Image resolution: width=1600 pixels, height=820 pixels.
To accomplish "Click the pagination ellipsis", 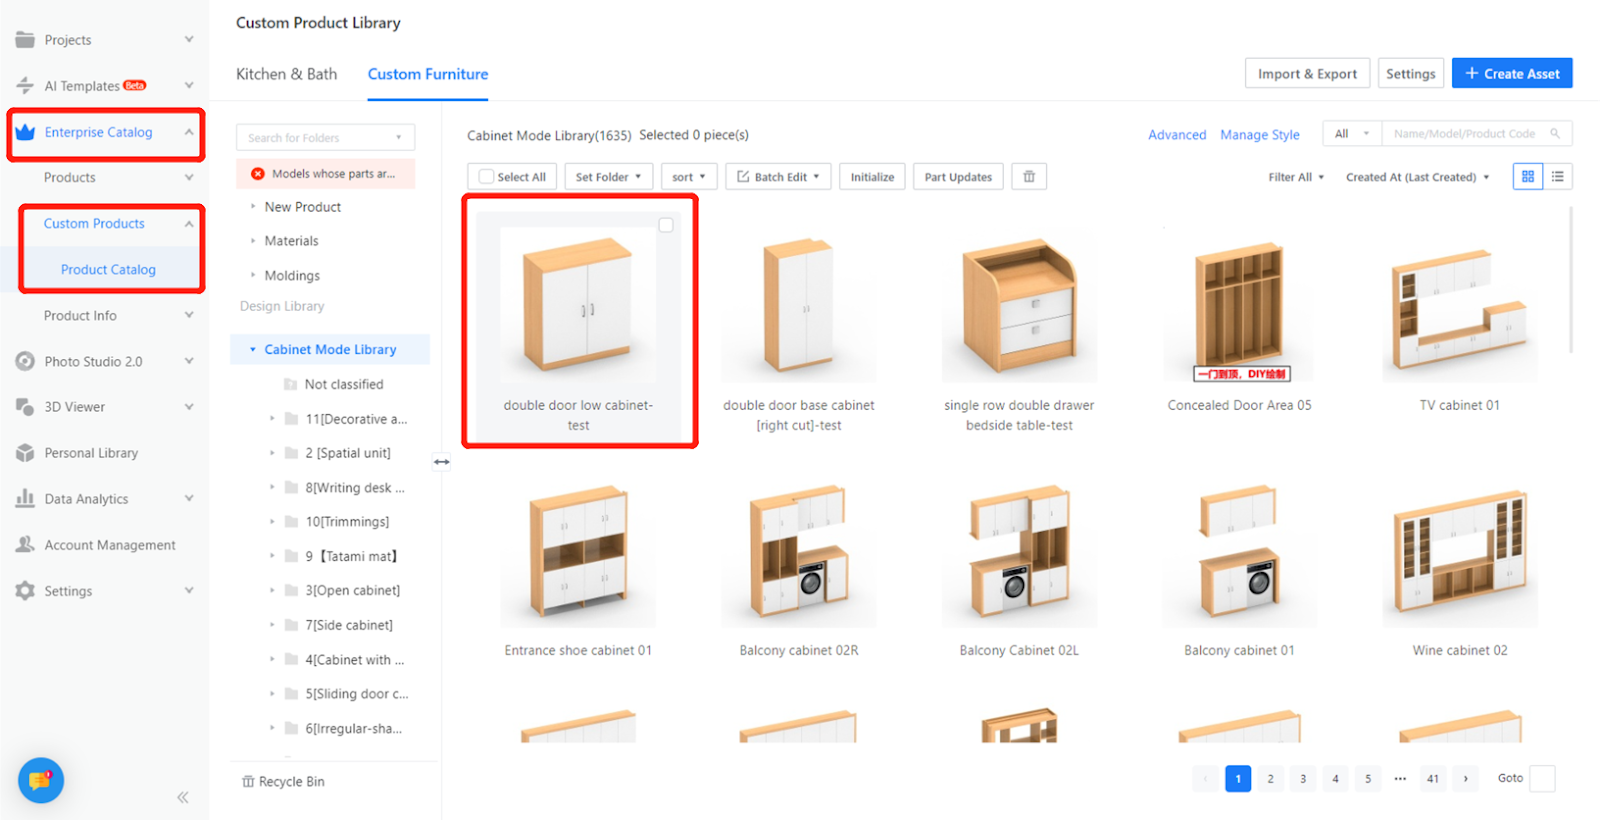I will click(x=1400, y=779).
